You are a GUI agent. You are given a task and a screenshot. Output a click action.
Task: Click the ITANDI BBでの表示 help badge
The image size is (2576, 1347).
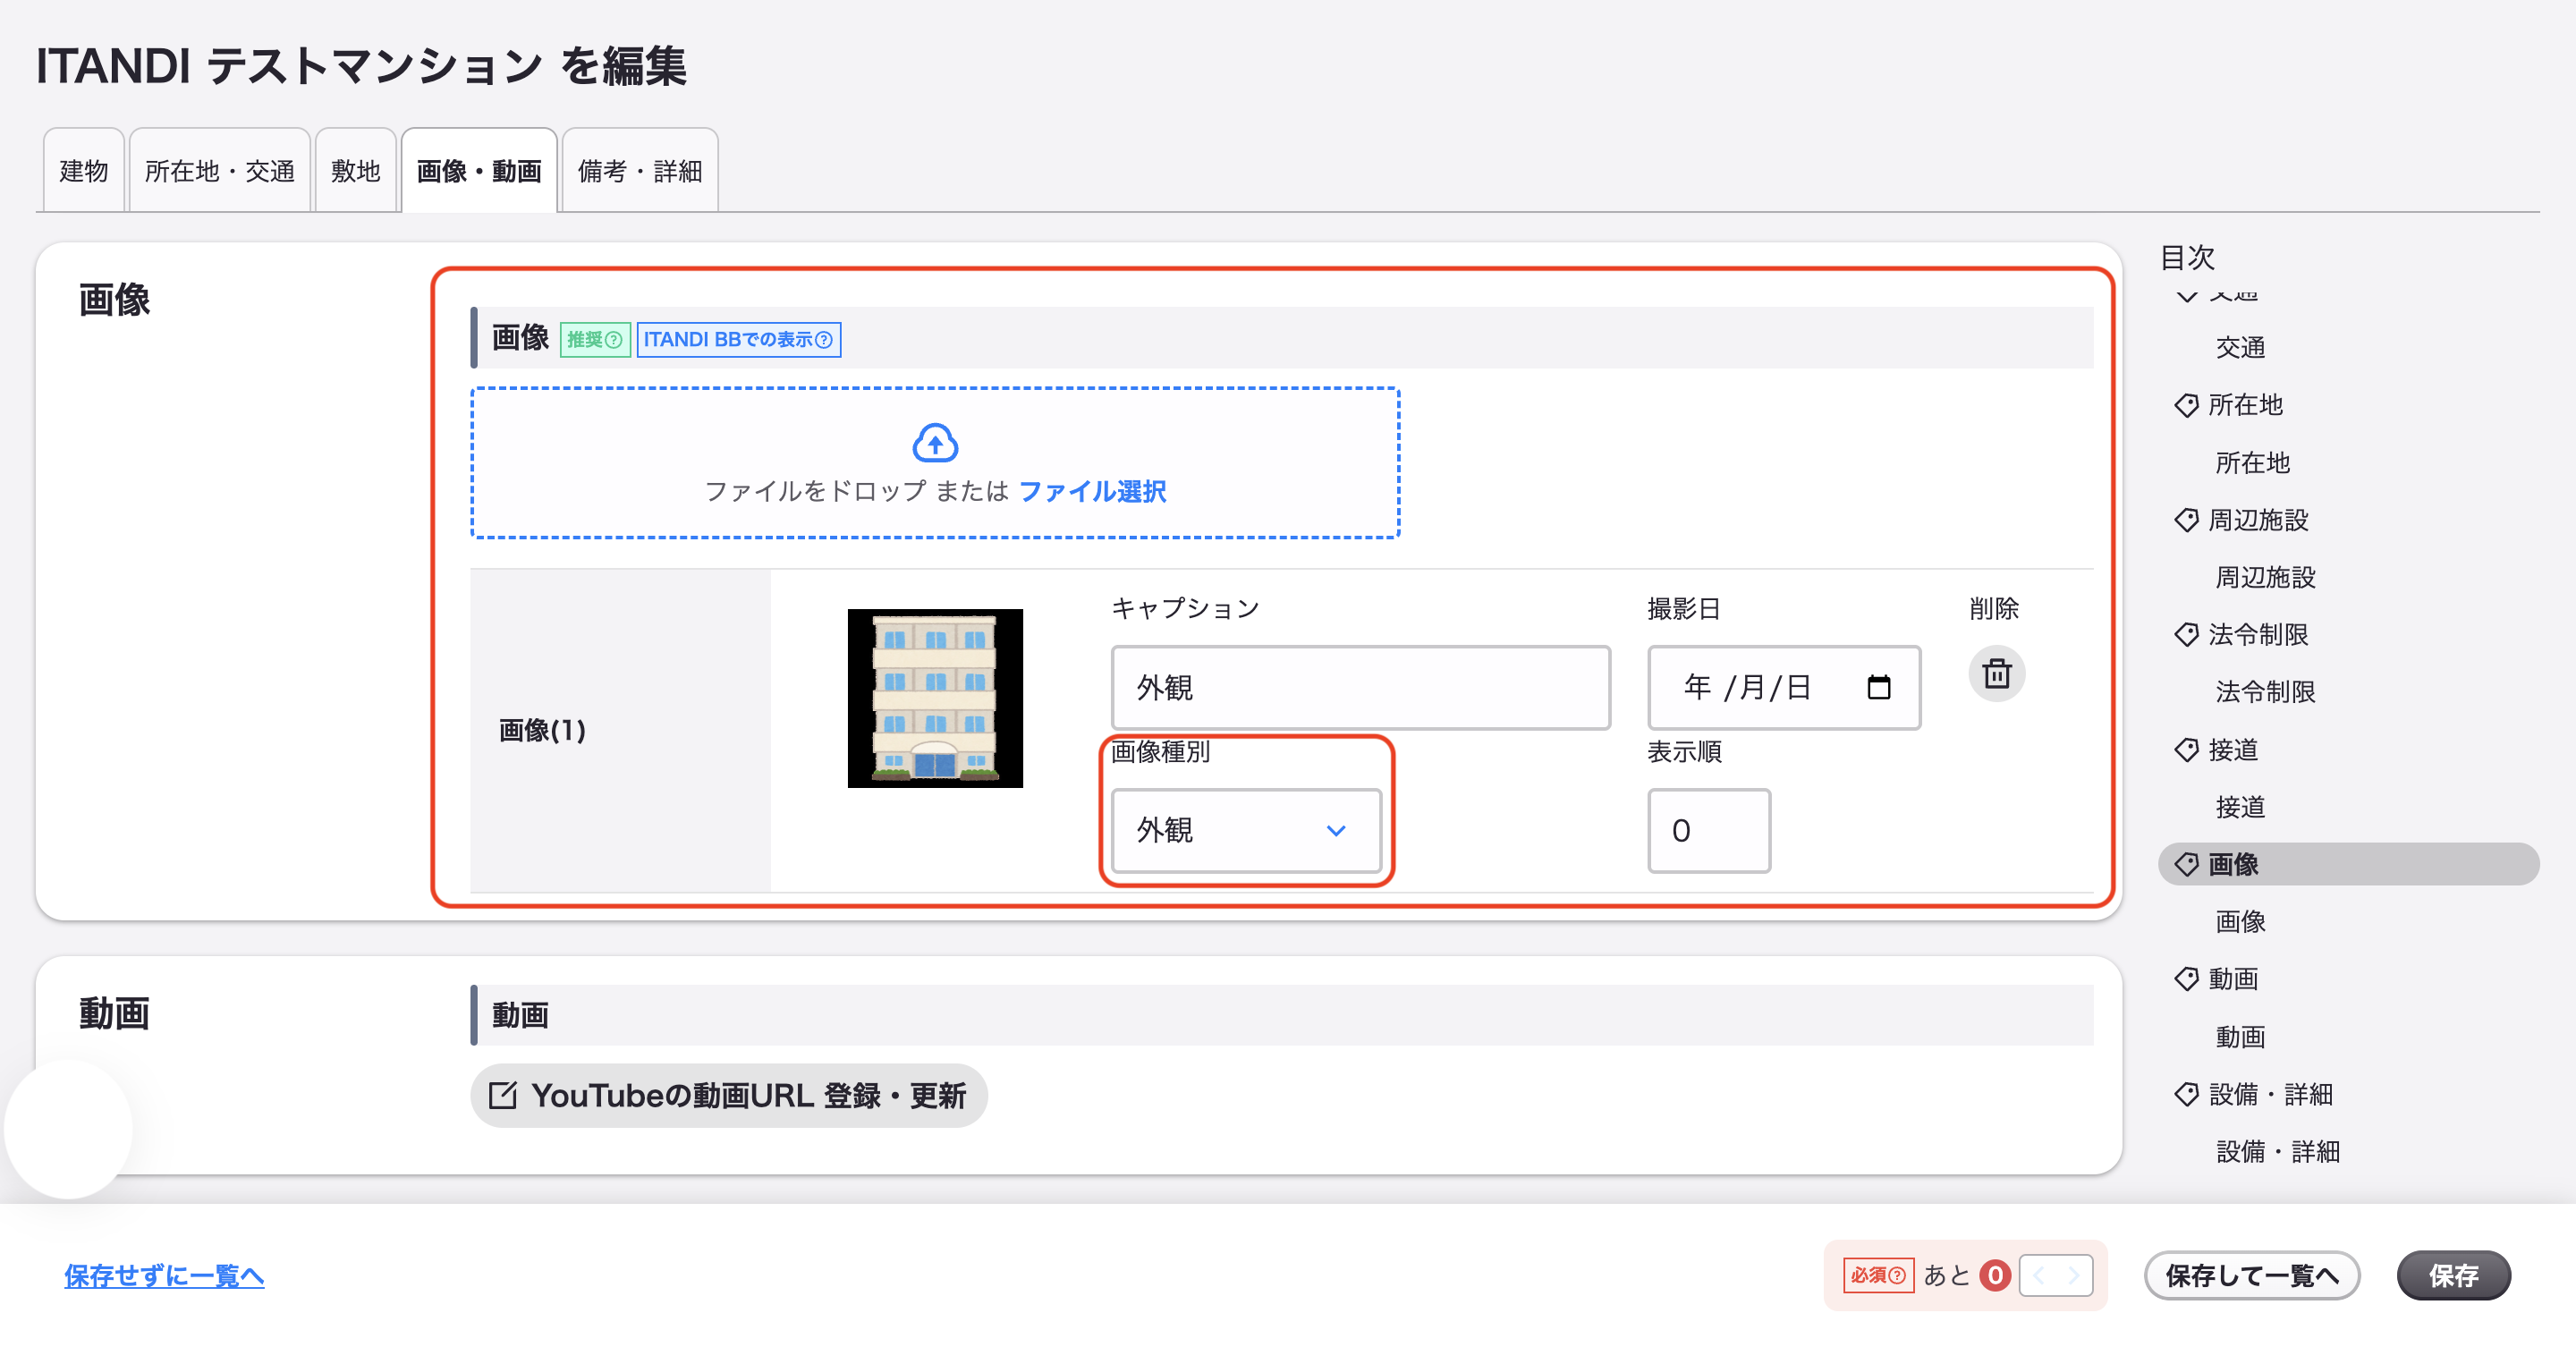tap(738, 340)
